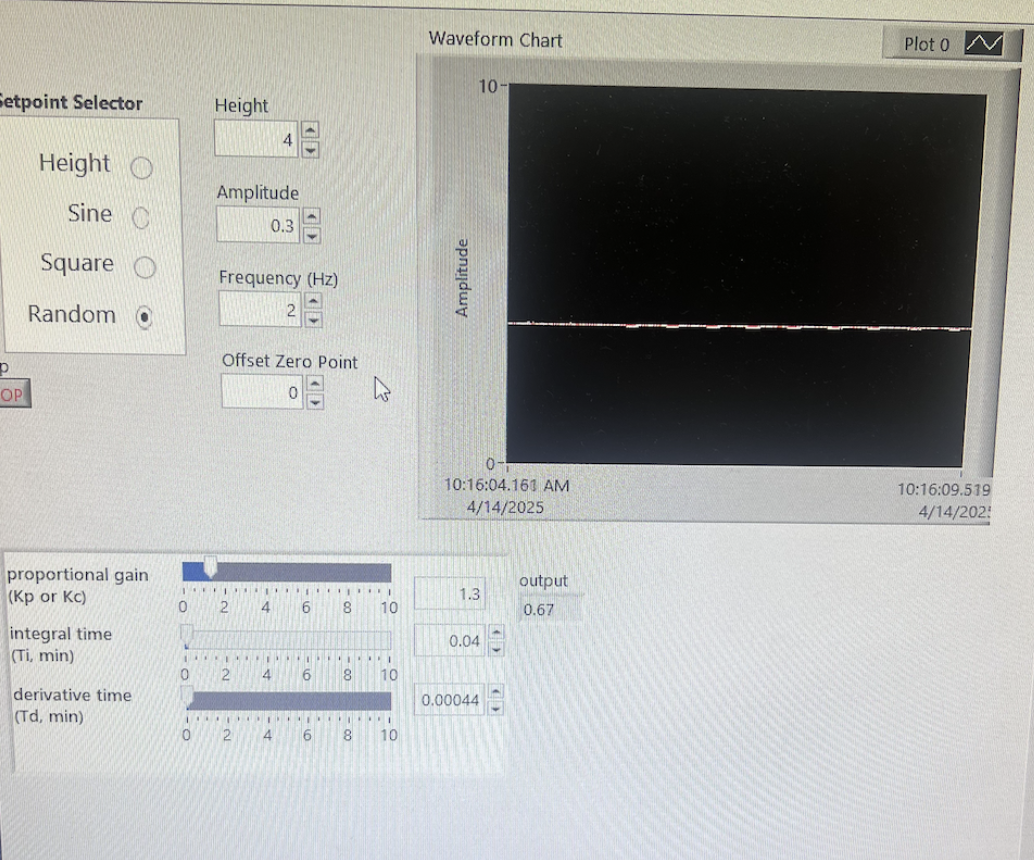Decrement the Height value

tap(310, 149)
